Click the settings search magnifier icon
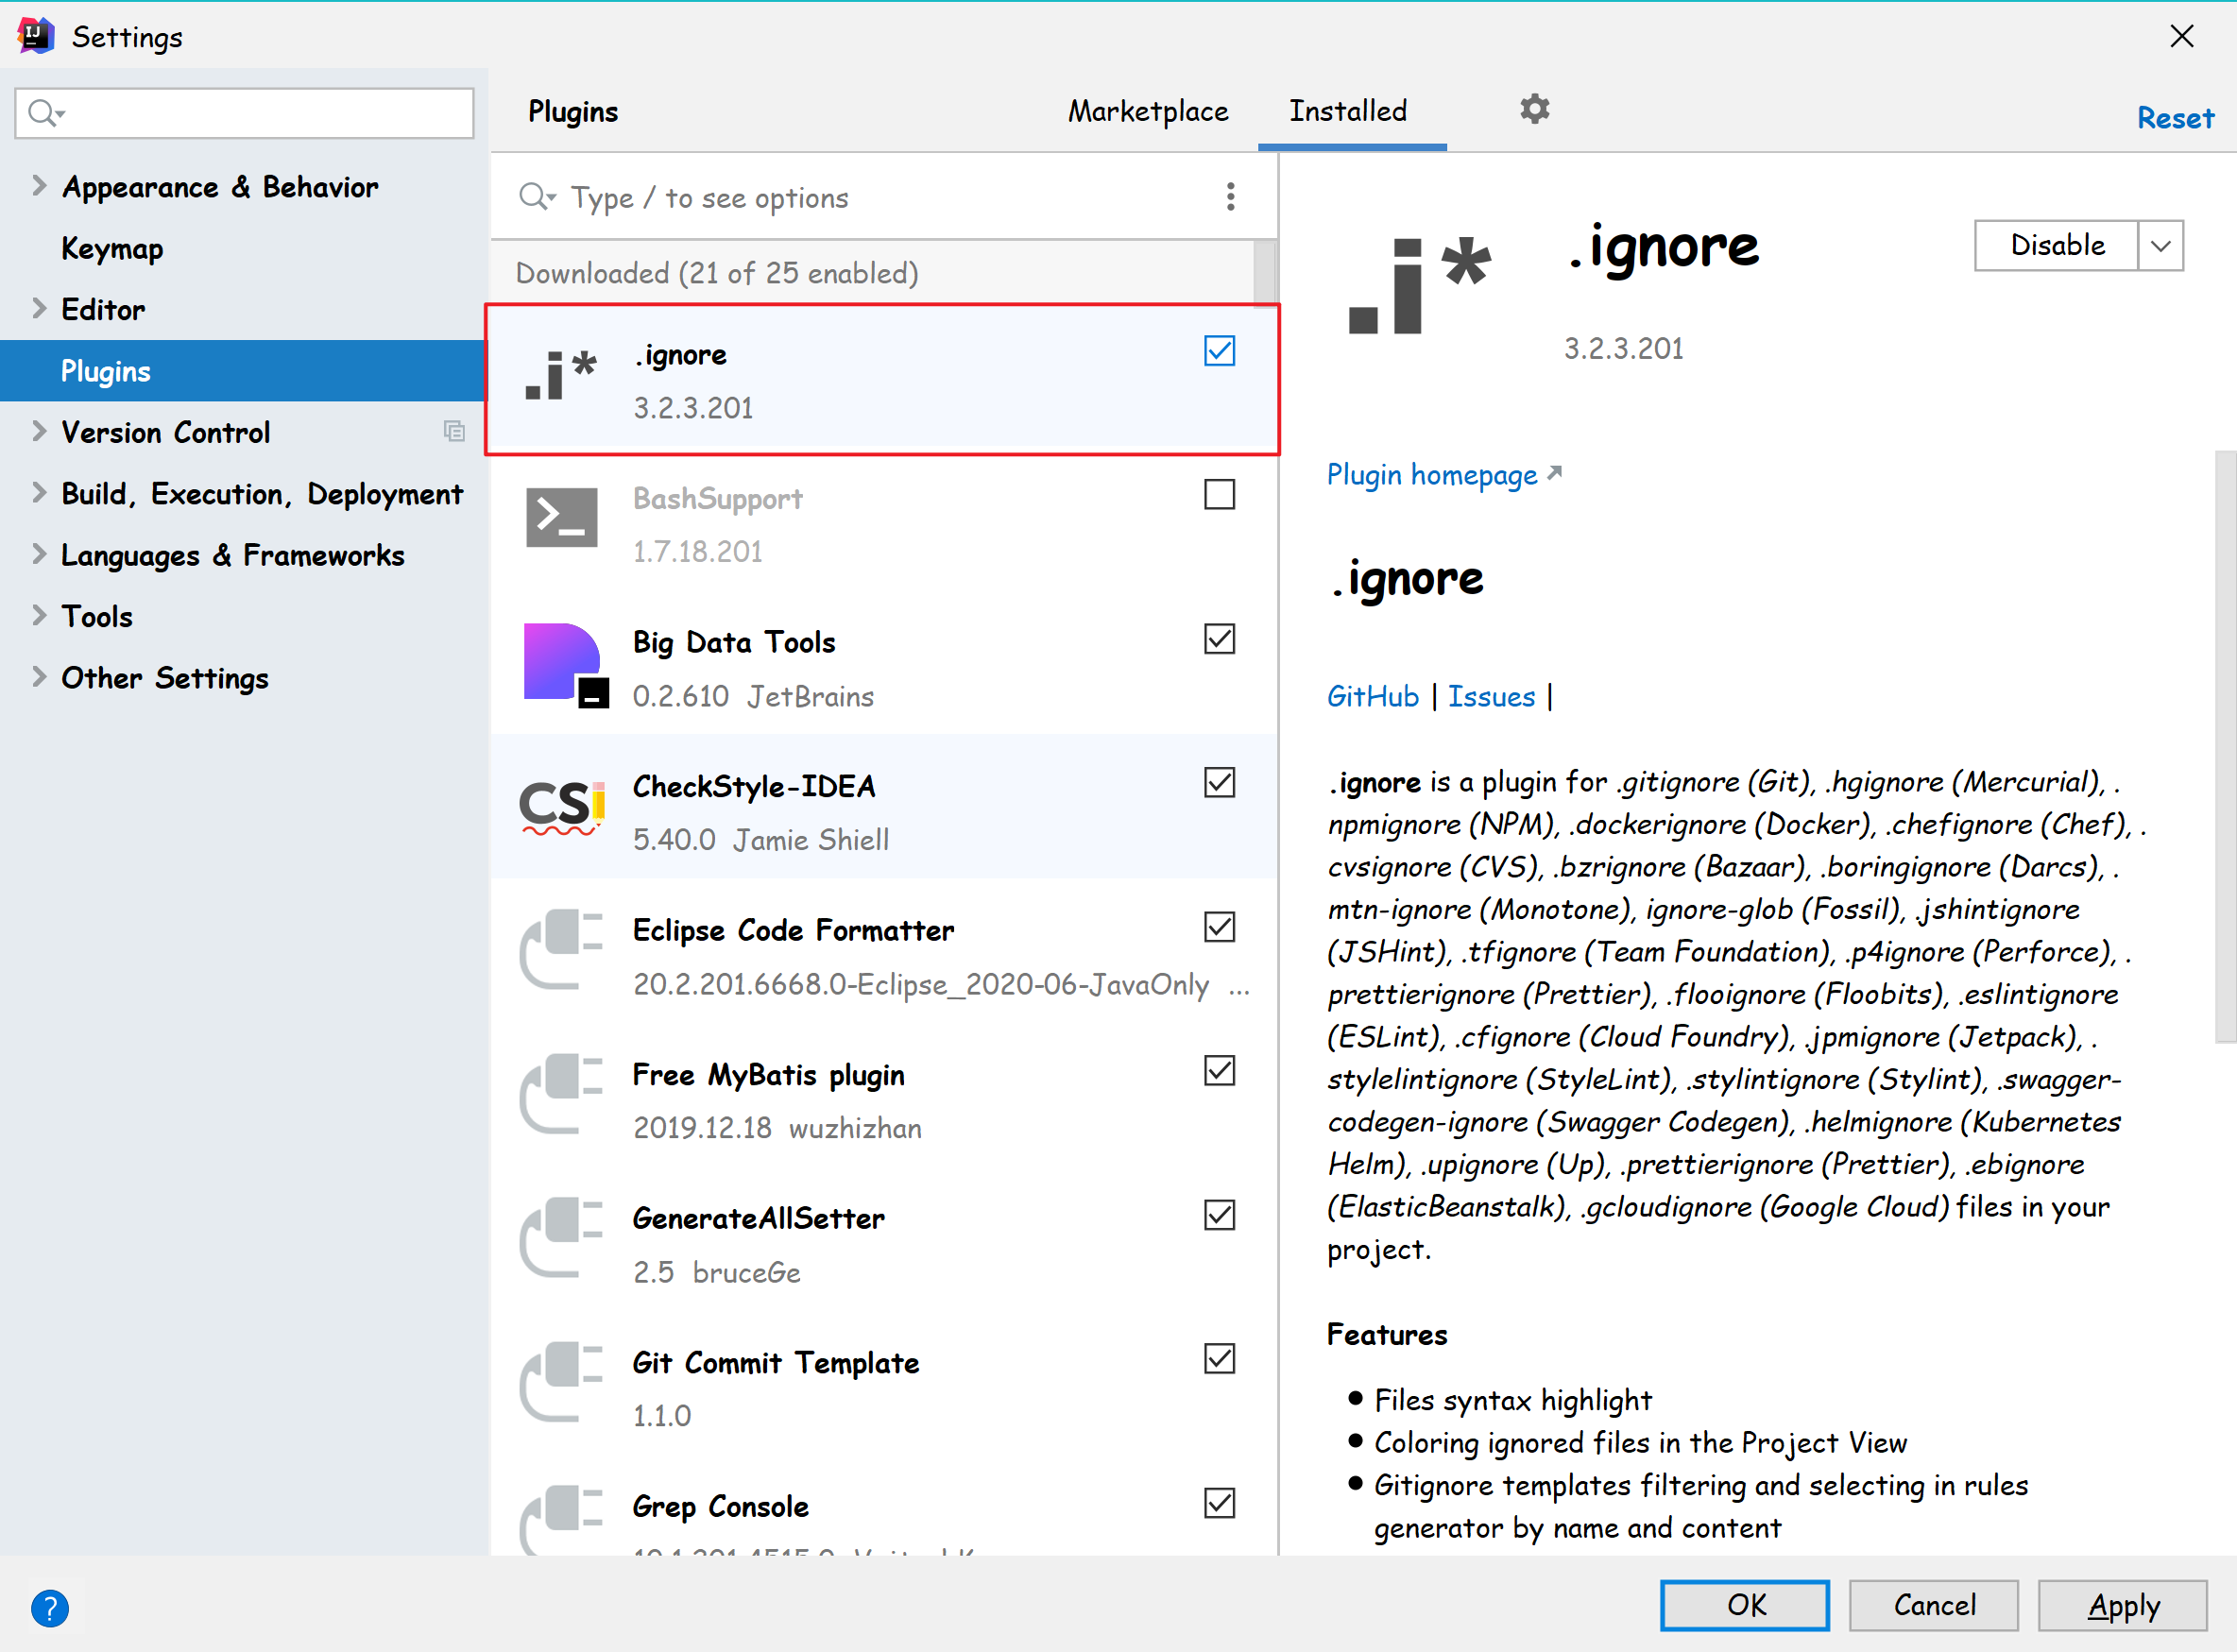This screenshot has height=1652, width=2237. pyautogui.click(x=45, y=113)
